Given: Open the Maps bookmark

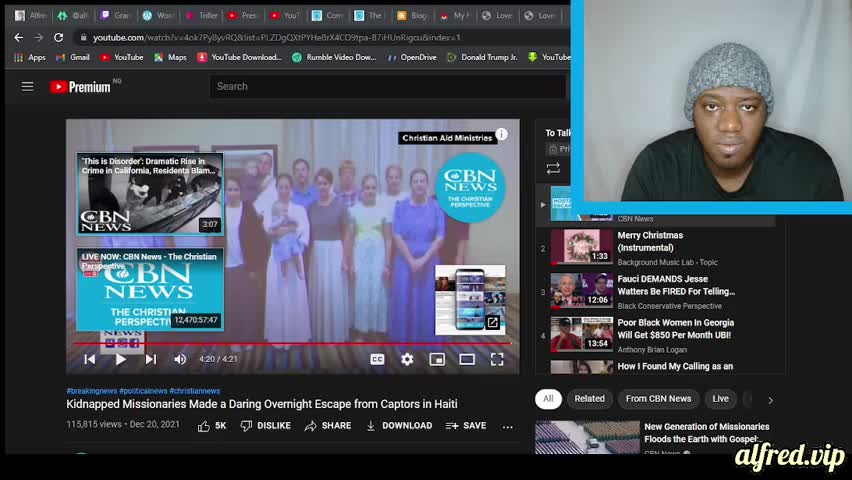Looking at the screenshot, I should (170, 57).
